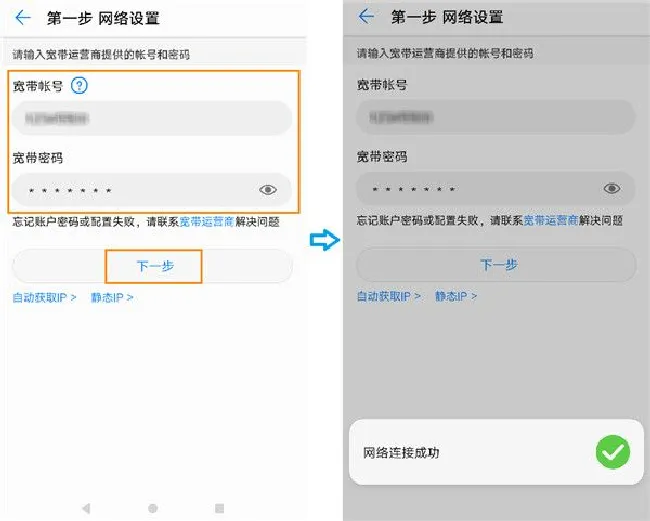Image resolution: width=650 pixels, height=521 pixels.
Task: Click the 网络连接成功 message text
Action: [401, 453]
